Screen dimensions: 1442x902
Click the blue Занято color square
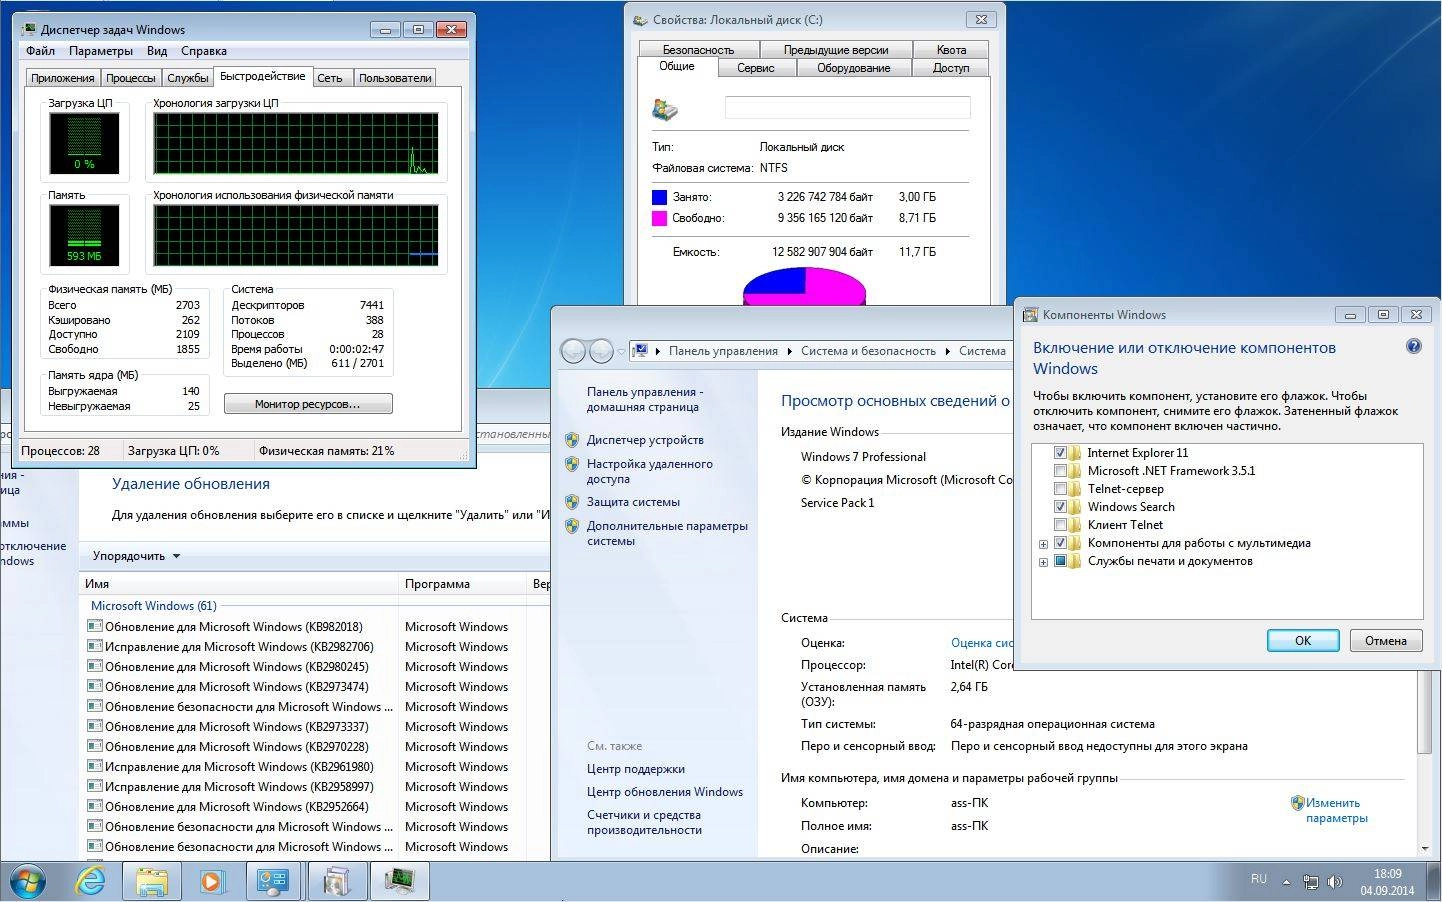pyautogui.click(x=659, y=197)
